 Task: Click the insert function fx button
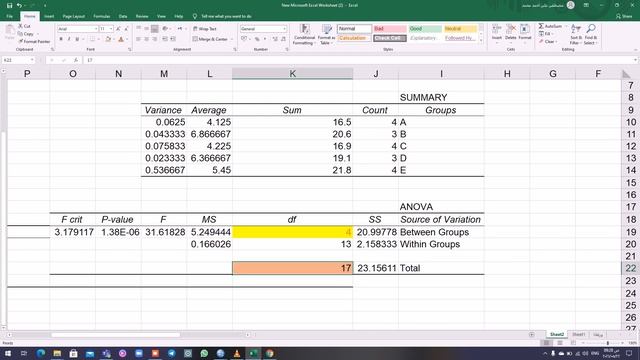coord(76,60)
